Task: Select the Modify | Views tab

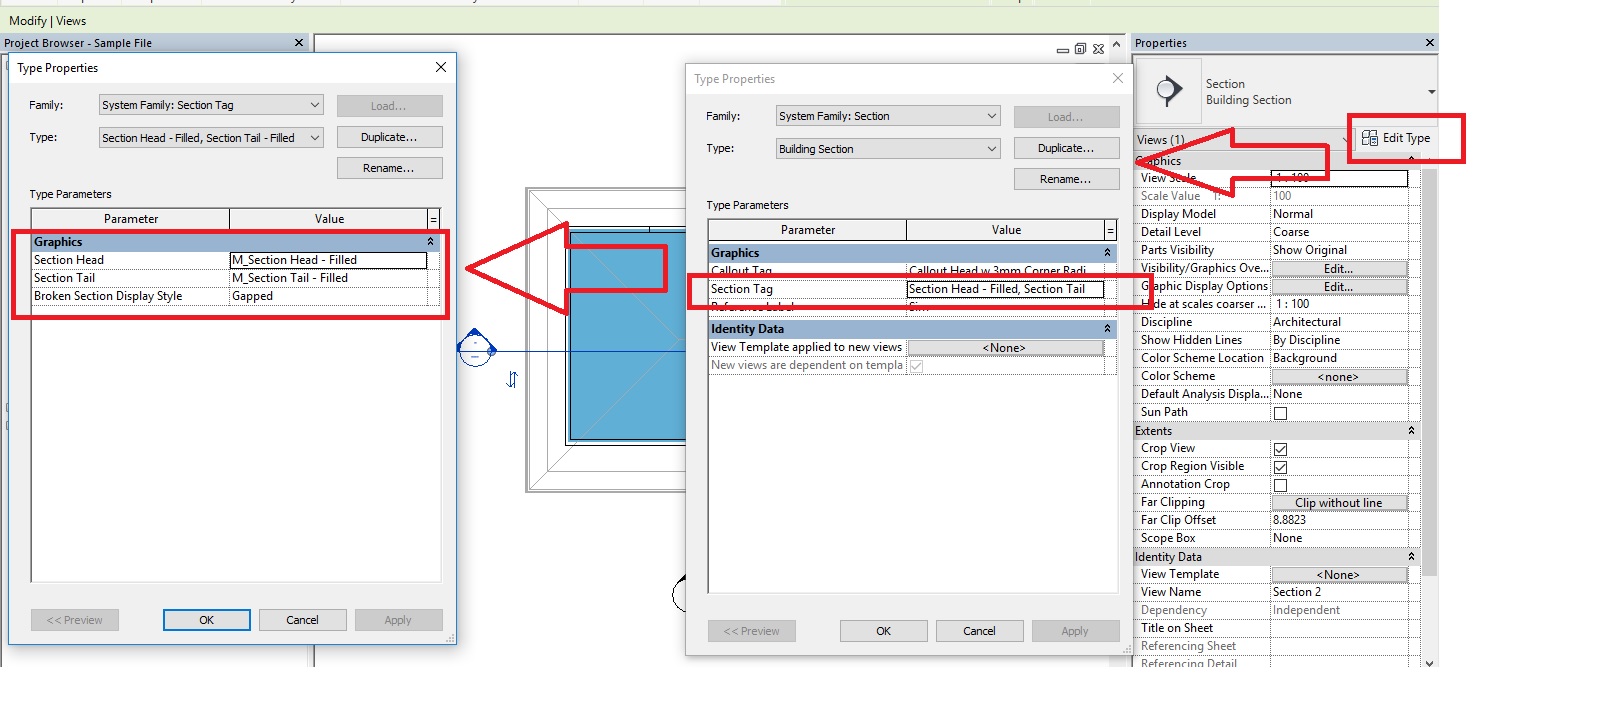Action: (48, 21)
